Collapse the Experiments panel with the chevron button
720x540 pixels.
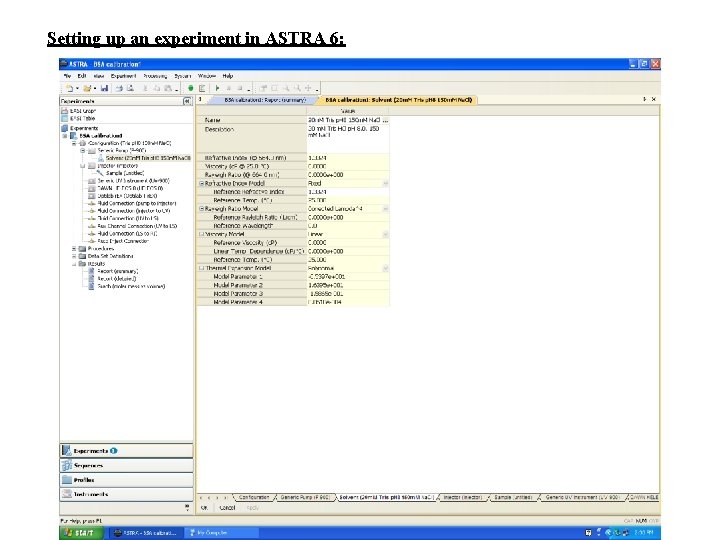[x=187, y=101]
